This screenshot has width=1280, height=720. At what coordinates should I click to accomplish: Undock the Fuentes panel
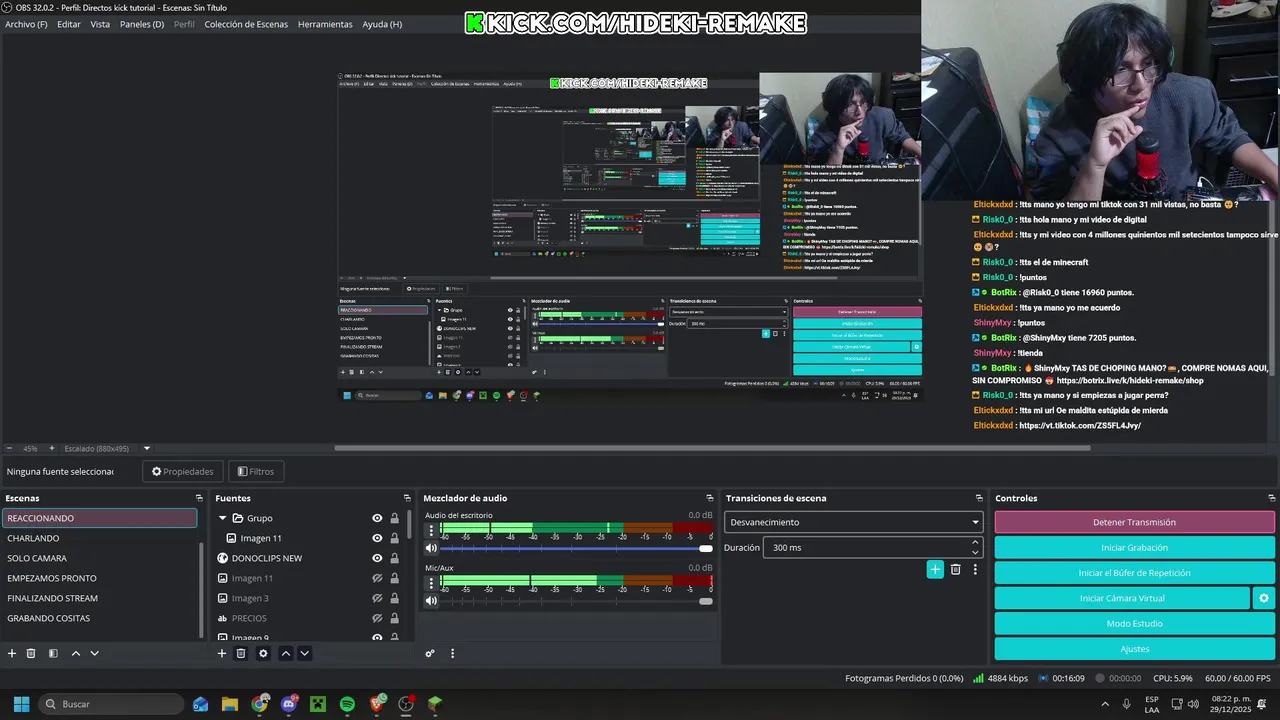coord(407,498)
